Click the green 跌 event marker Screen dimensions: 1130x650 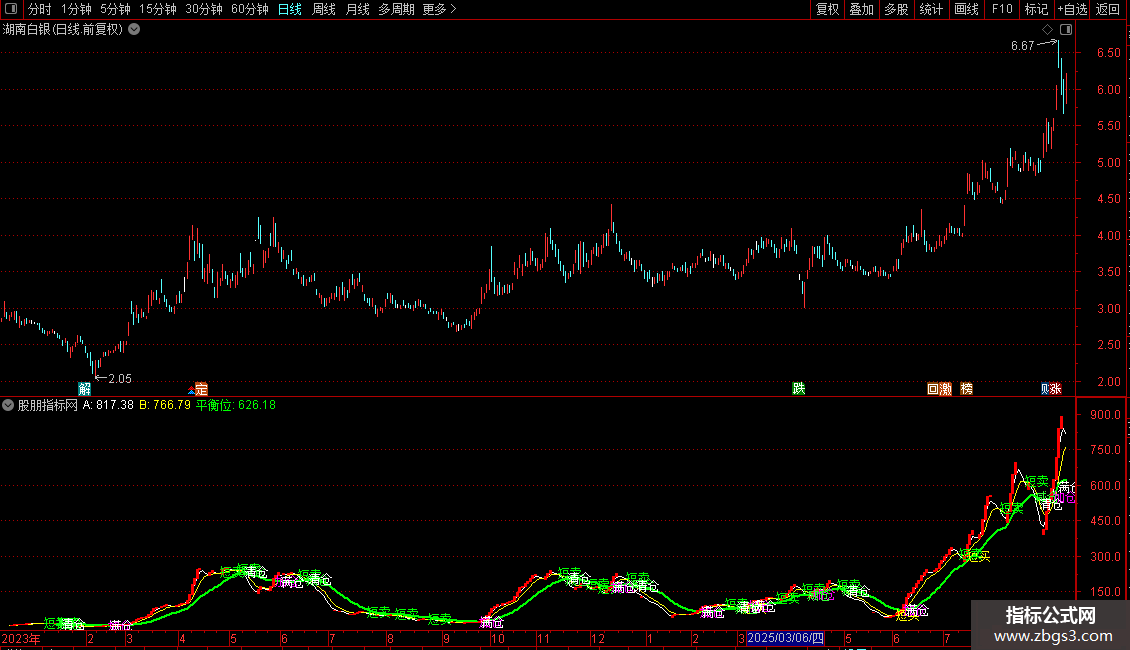[798, 388]
